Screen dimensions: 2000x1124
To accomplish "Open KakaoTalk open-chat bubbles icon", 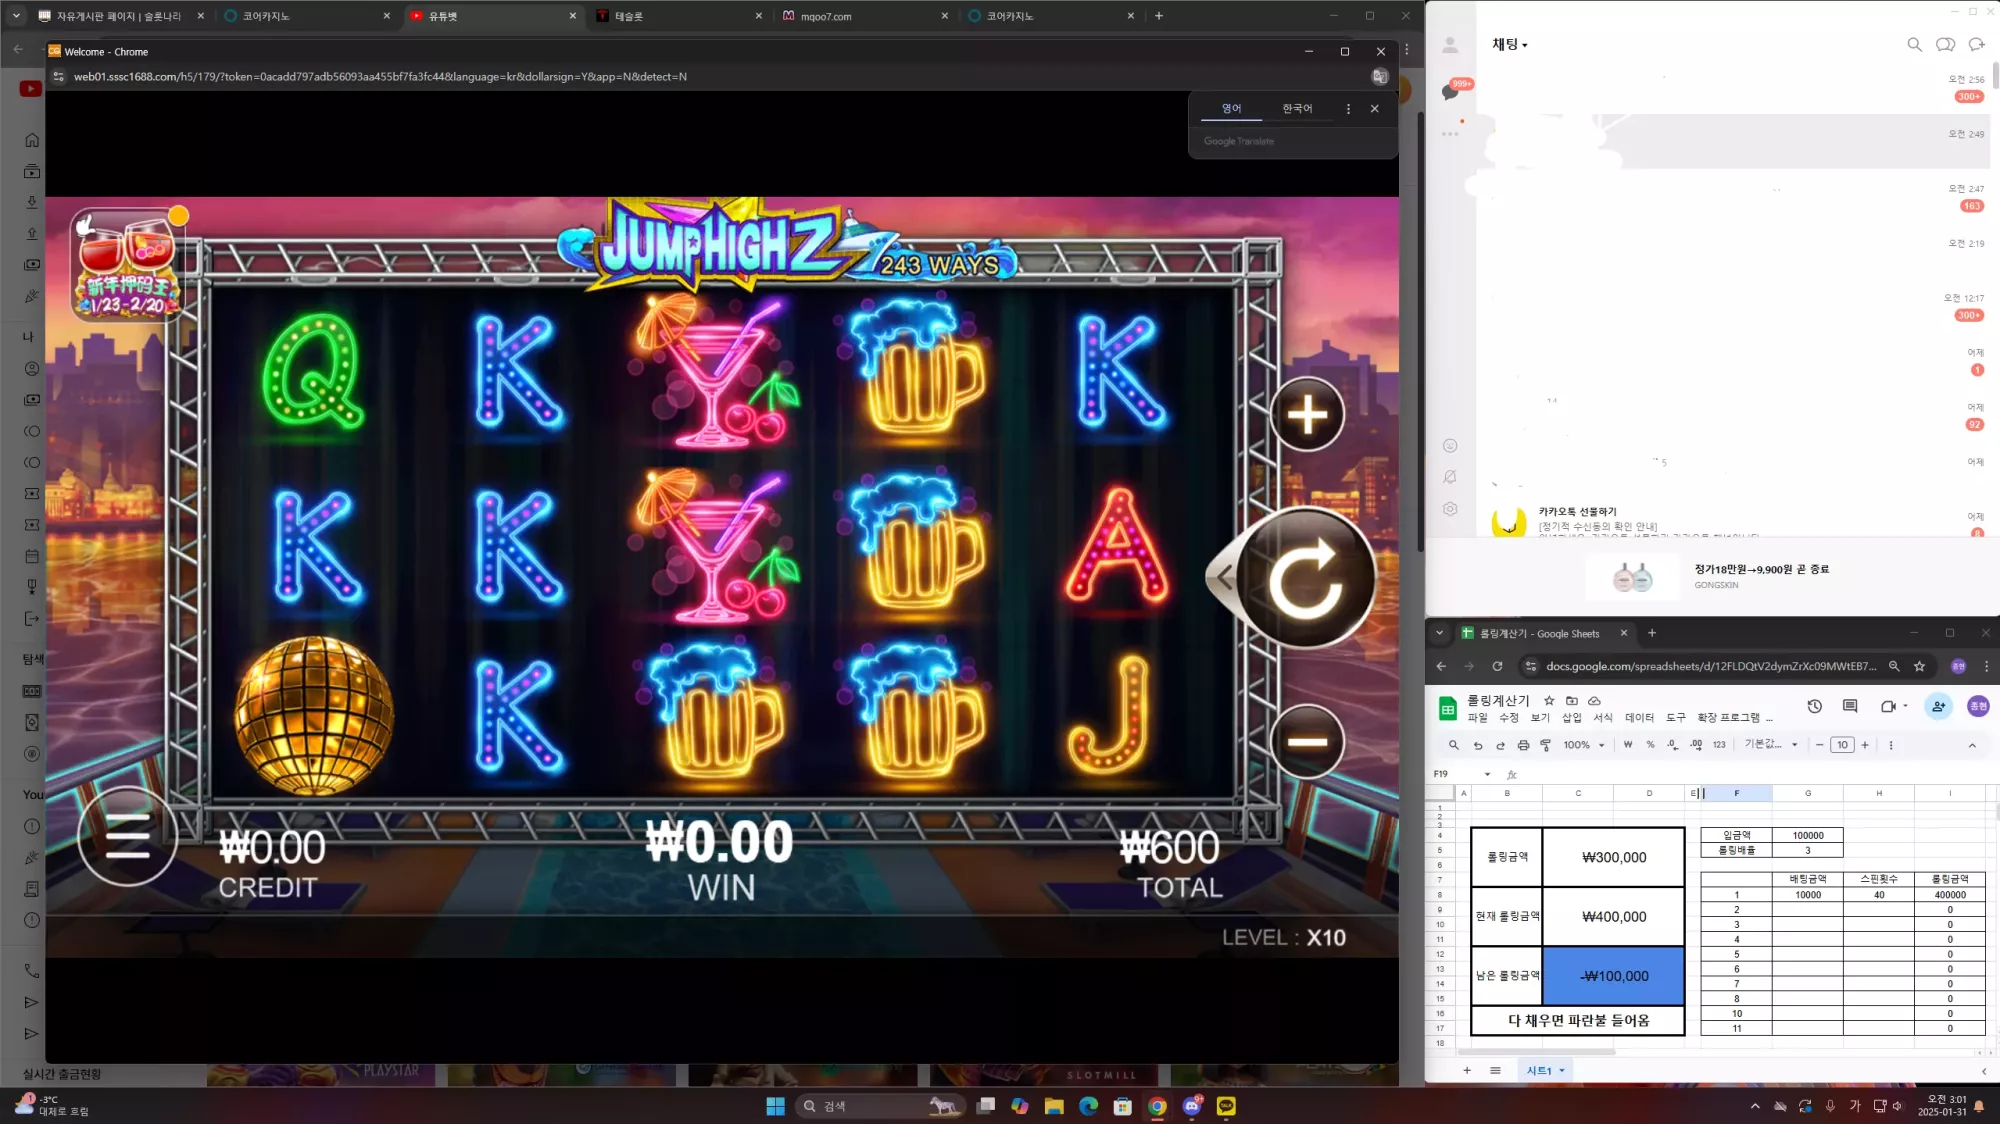I will pos(1945,45).
